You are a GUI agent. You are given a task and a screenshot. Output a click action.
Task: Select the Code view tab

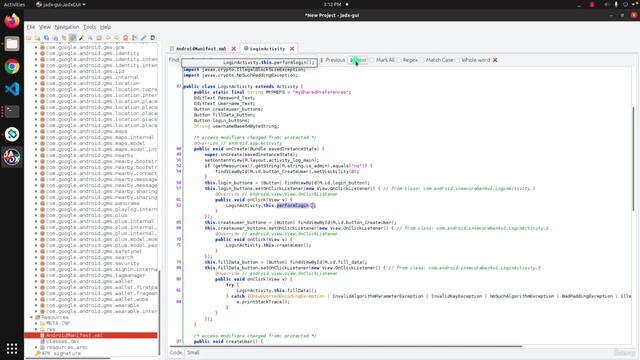pos(176,353)
